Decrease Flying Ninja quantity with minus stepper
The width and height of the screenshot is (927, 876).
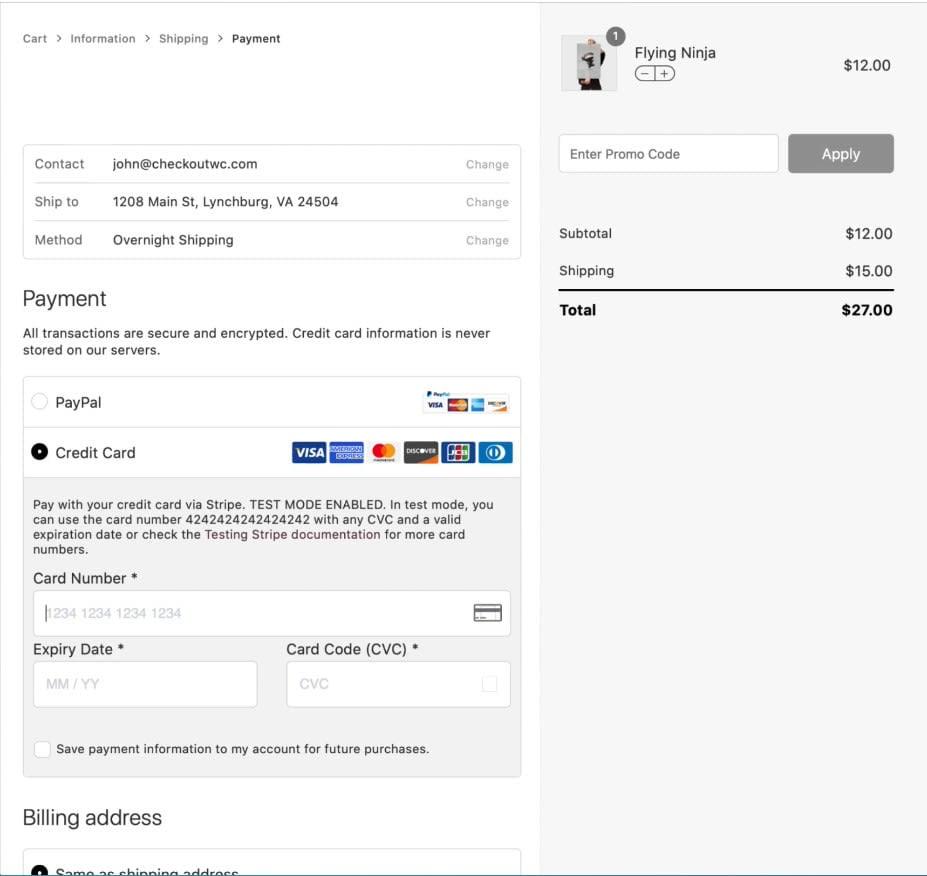[645, 72]
